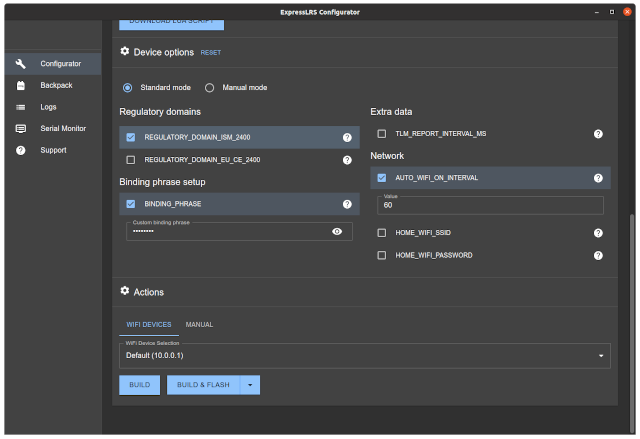Viewport: 640px width, 439px height.
Task: Open WiFi Device Selection dropdown
Action: pos(365,356)
